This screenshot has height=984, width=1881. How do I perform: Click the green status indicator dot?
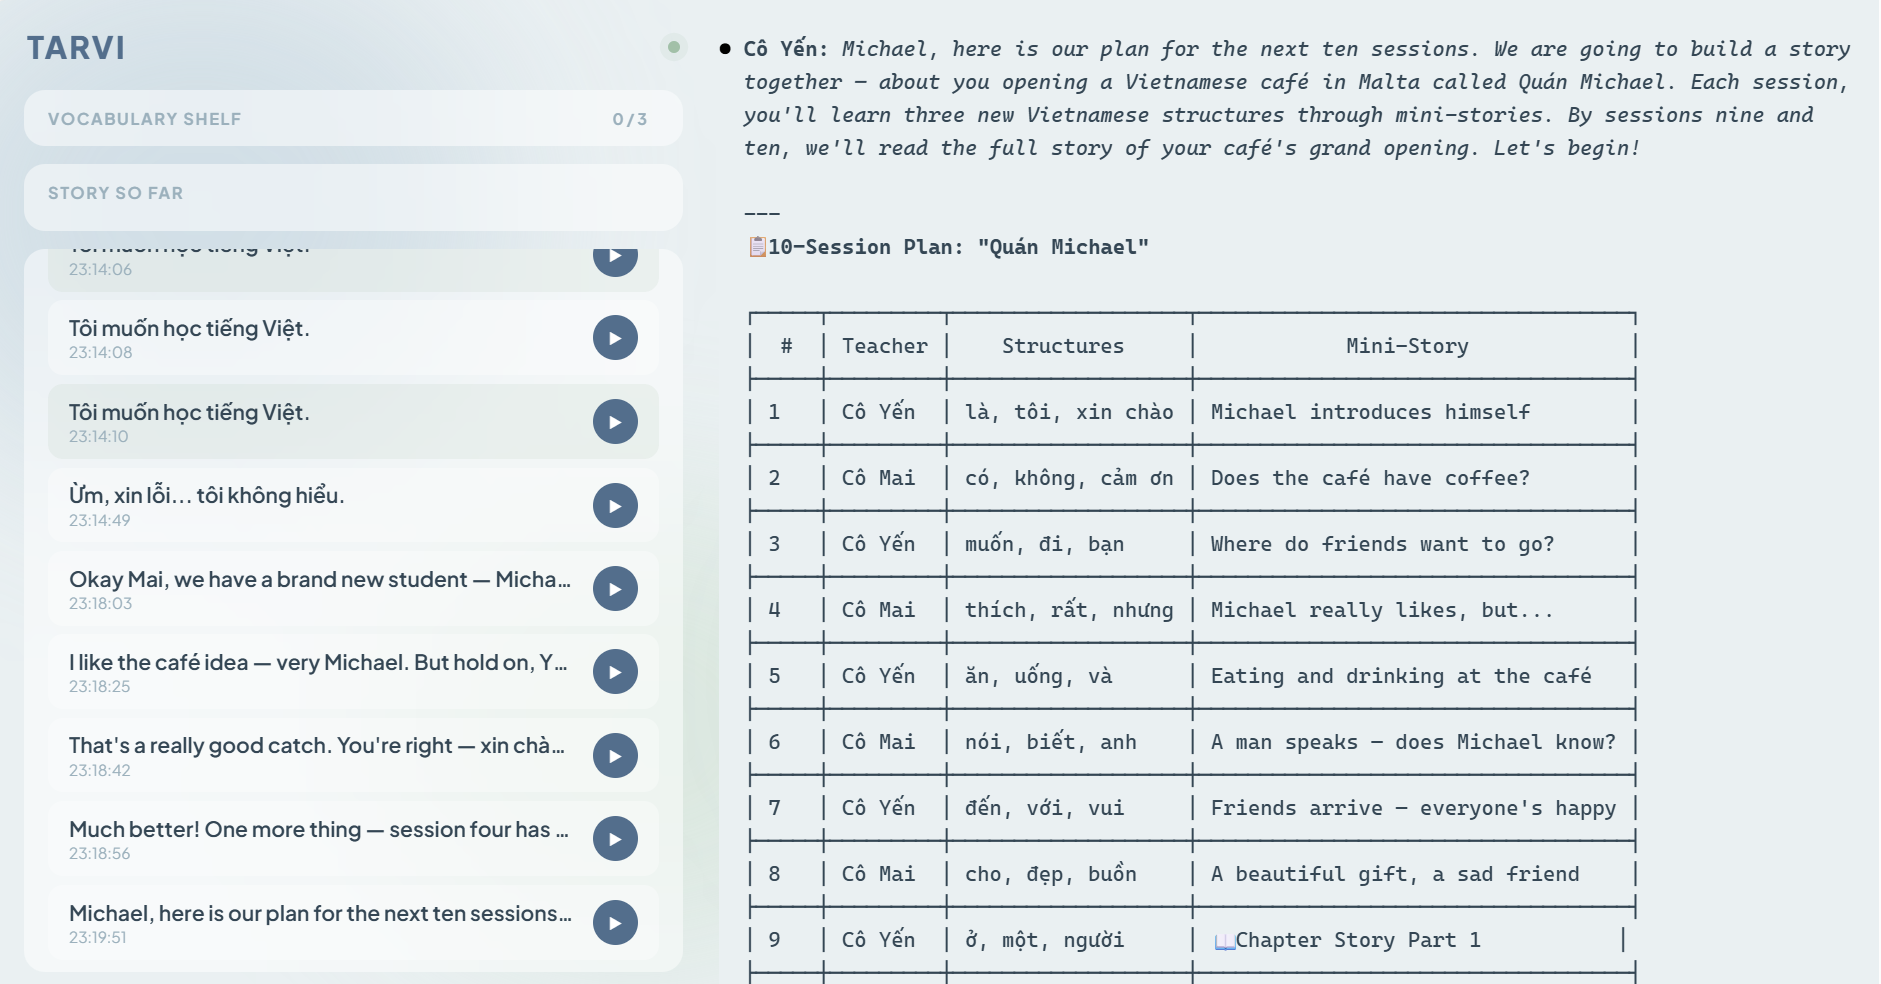tap(674, 47)
